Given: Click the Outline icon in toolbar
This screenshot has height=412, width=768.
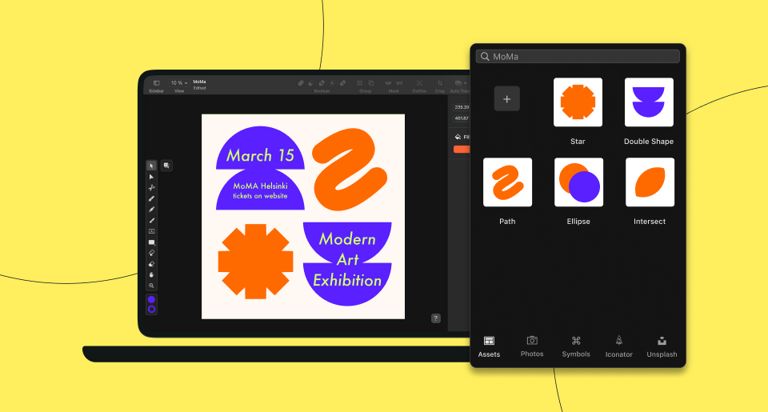Looking at the screenshot, I should pyautogui.click(x=419, y=83).
